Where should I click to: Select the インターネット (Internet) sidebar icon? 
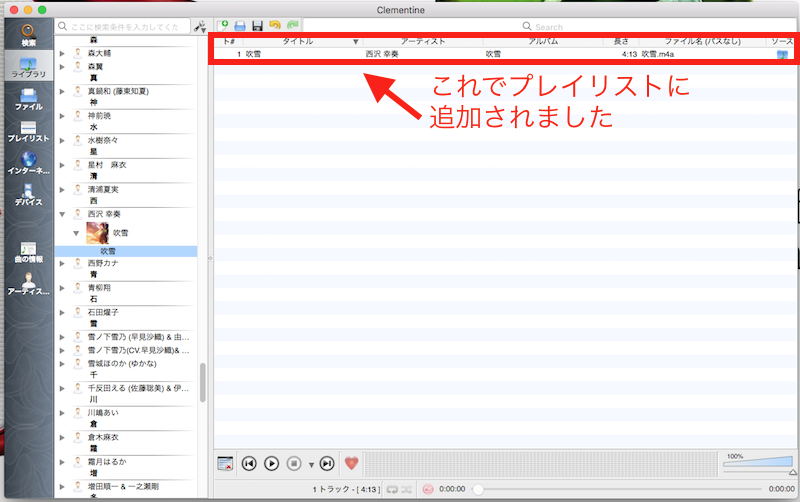(28, 165)
